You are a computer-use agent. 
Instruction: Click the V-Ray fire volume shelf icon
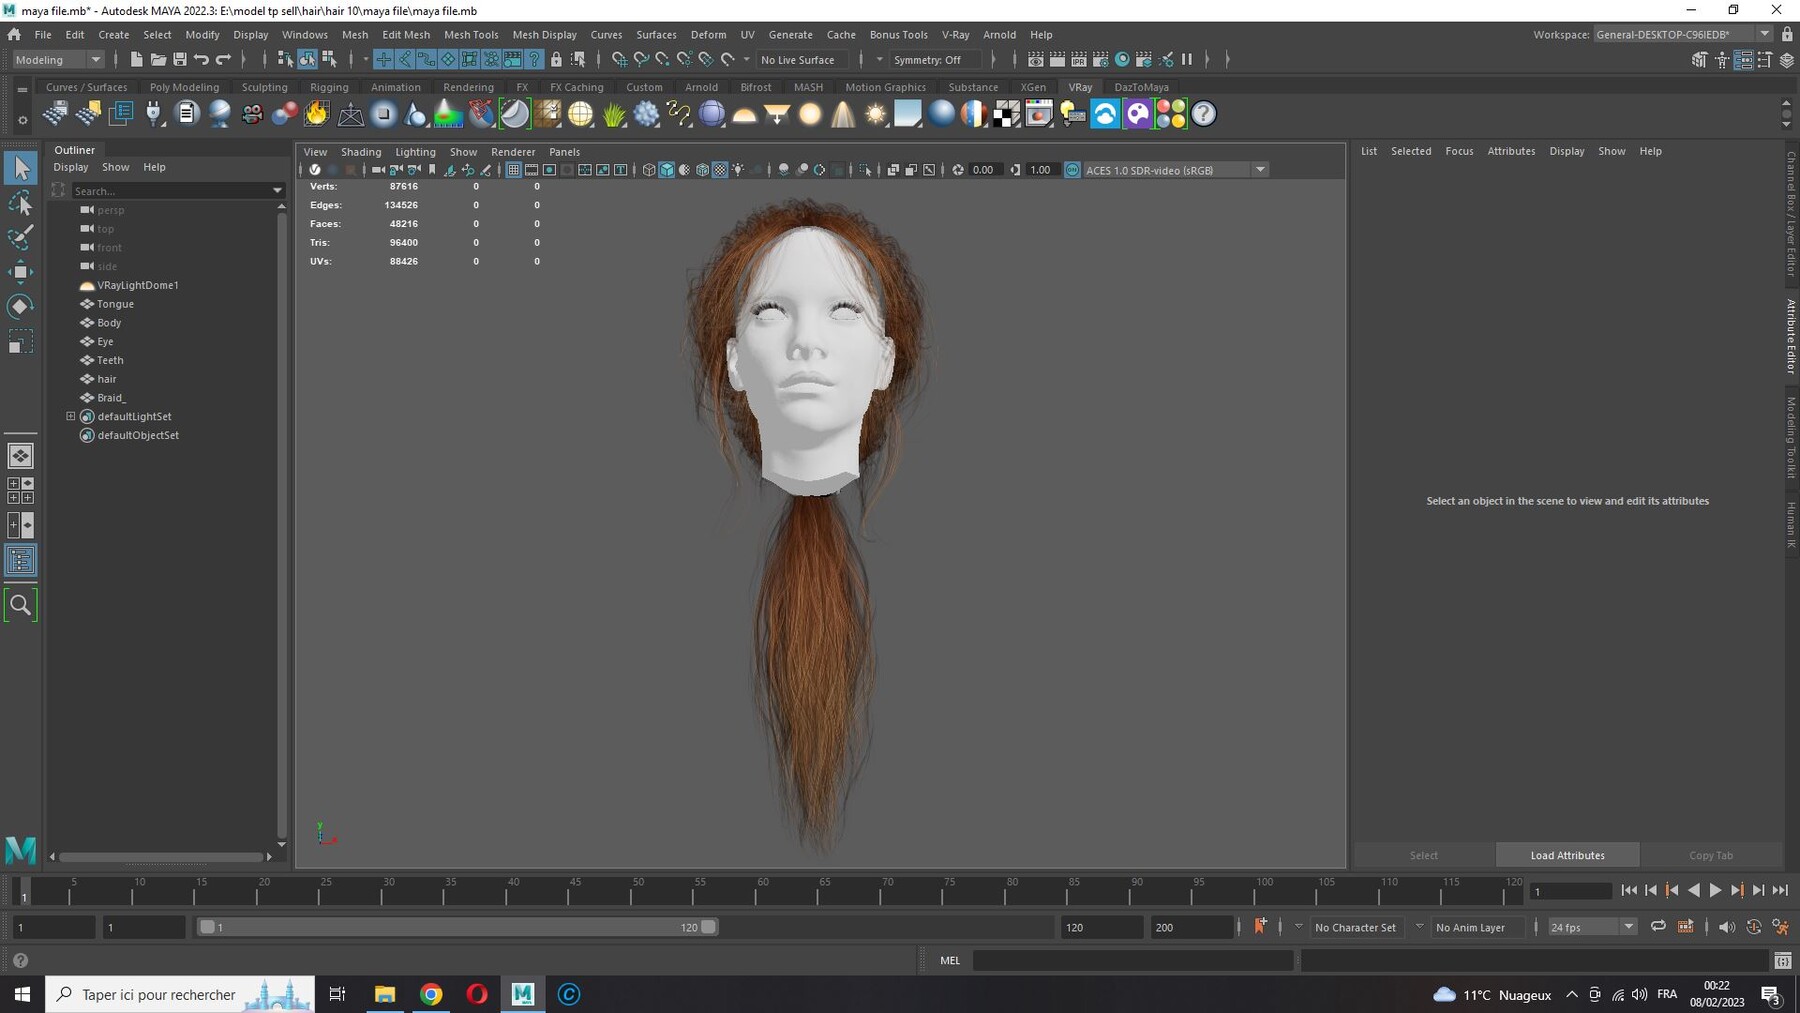point(317,114)
